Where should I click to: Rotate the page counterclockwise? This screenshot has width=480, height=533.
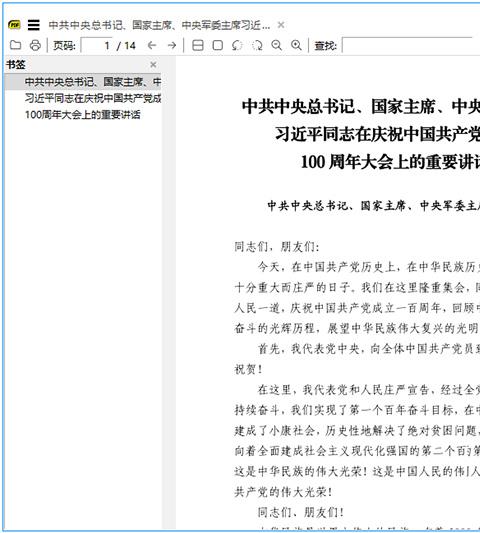pos(237,45)
